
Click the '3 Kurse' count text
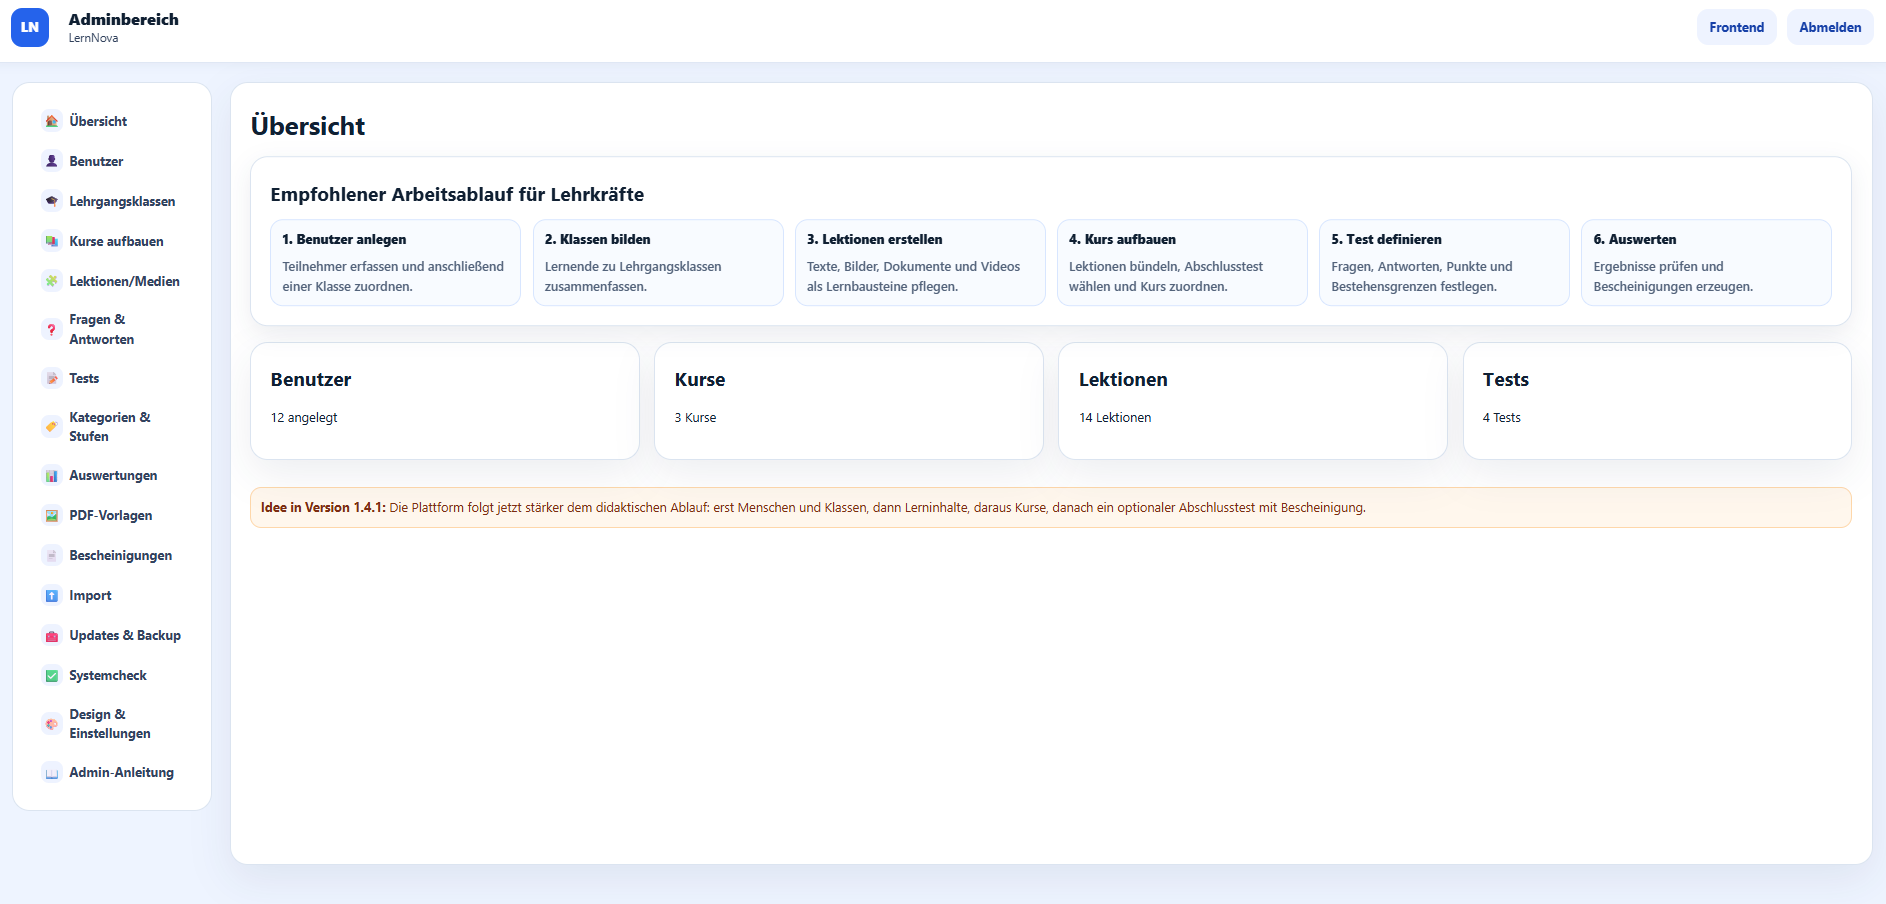[x=695, y=418]
